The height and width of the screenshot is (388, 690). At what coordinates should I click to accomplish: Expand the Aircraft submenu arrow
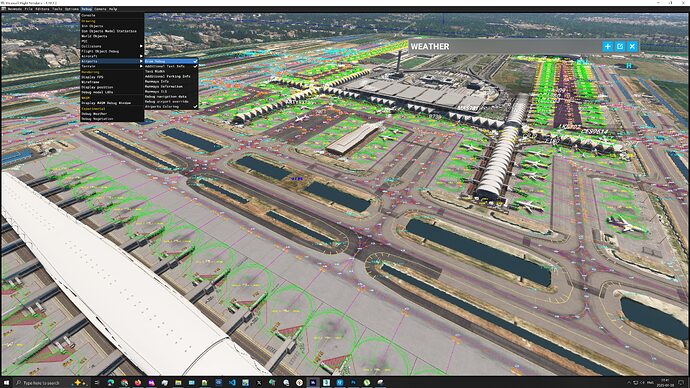(x=141, y=56)
